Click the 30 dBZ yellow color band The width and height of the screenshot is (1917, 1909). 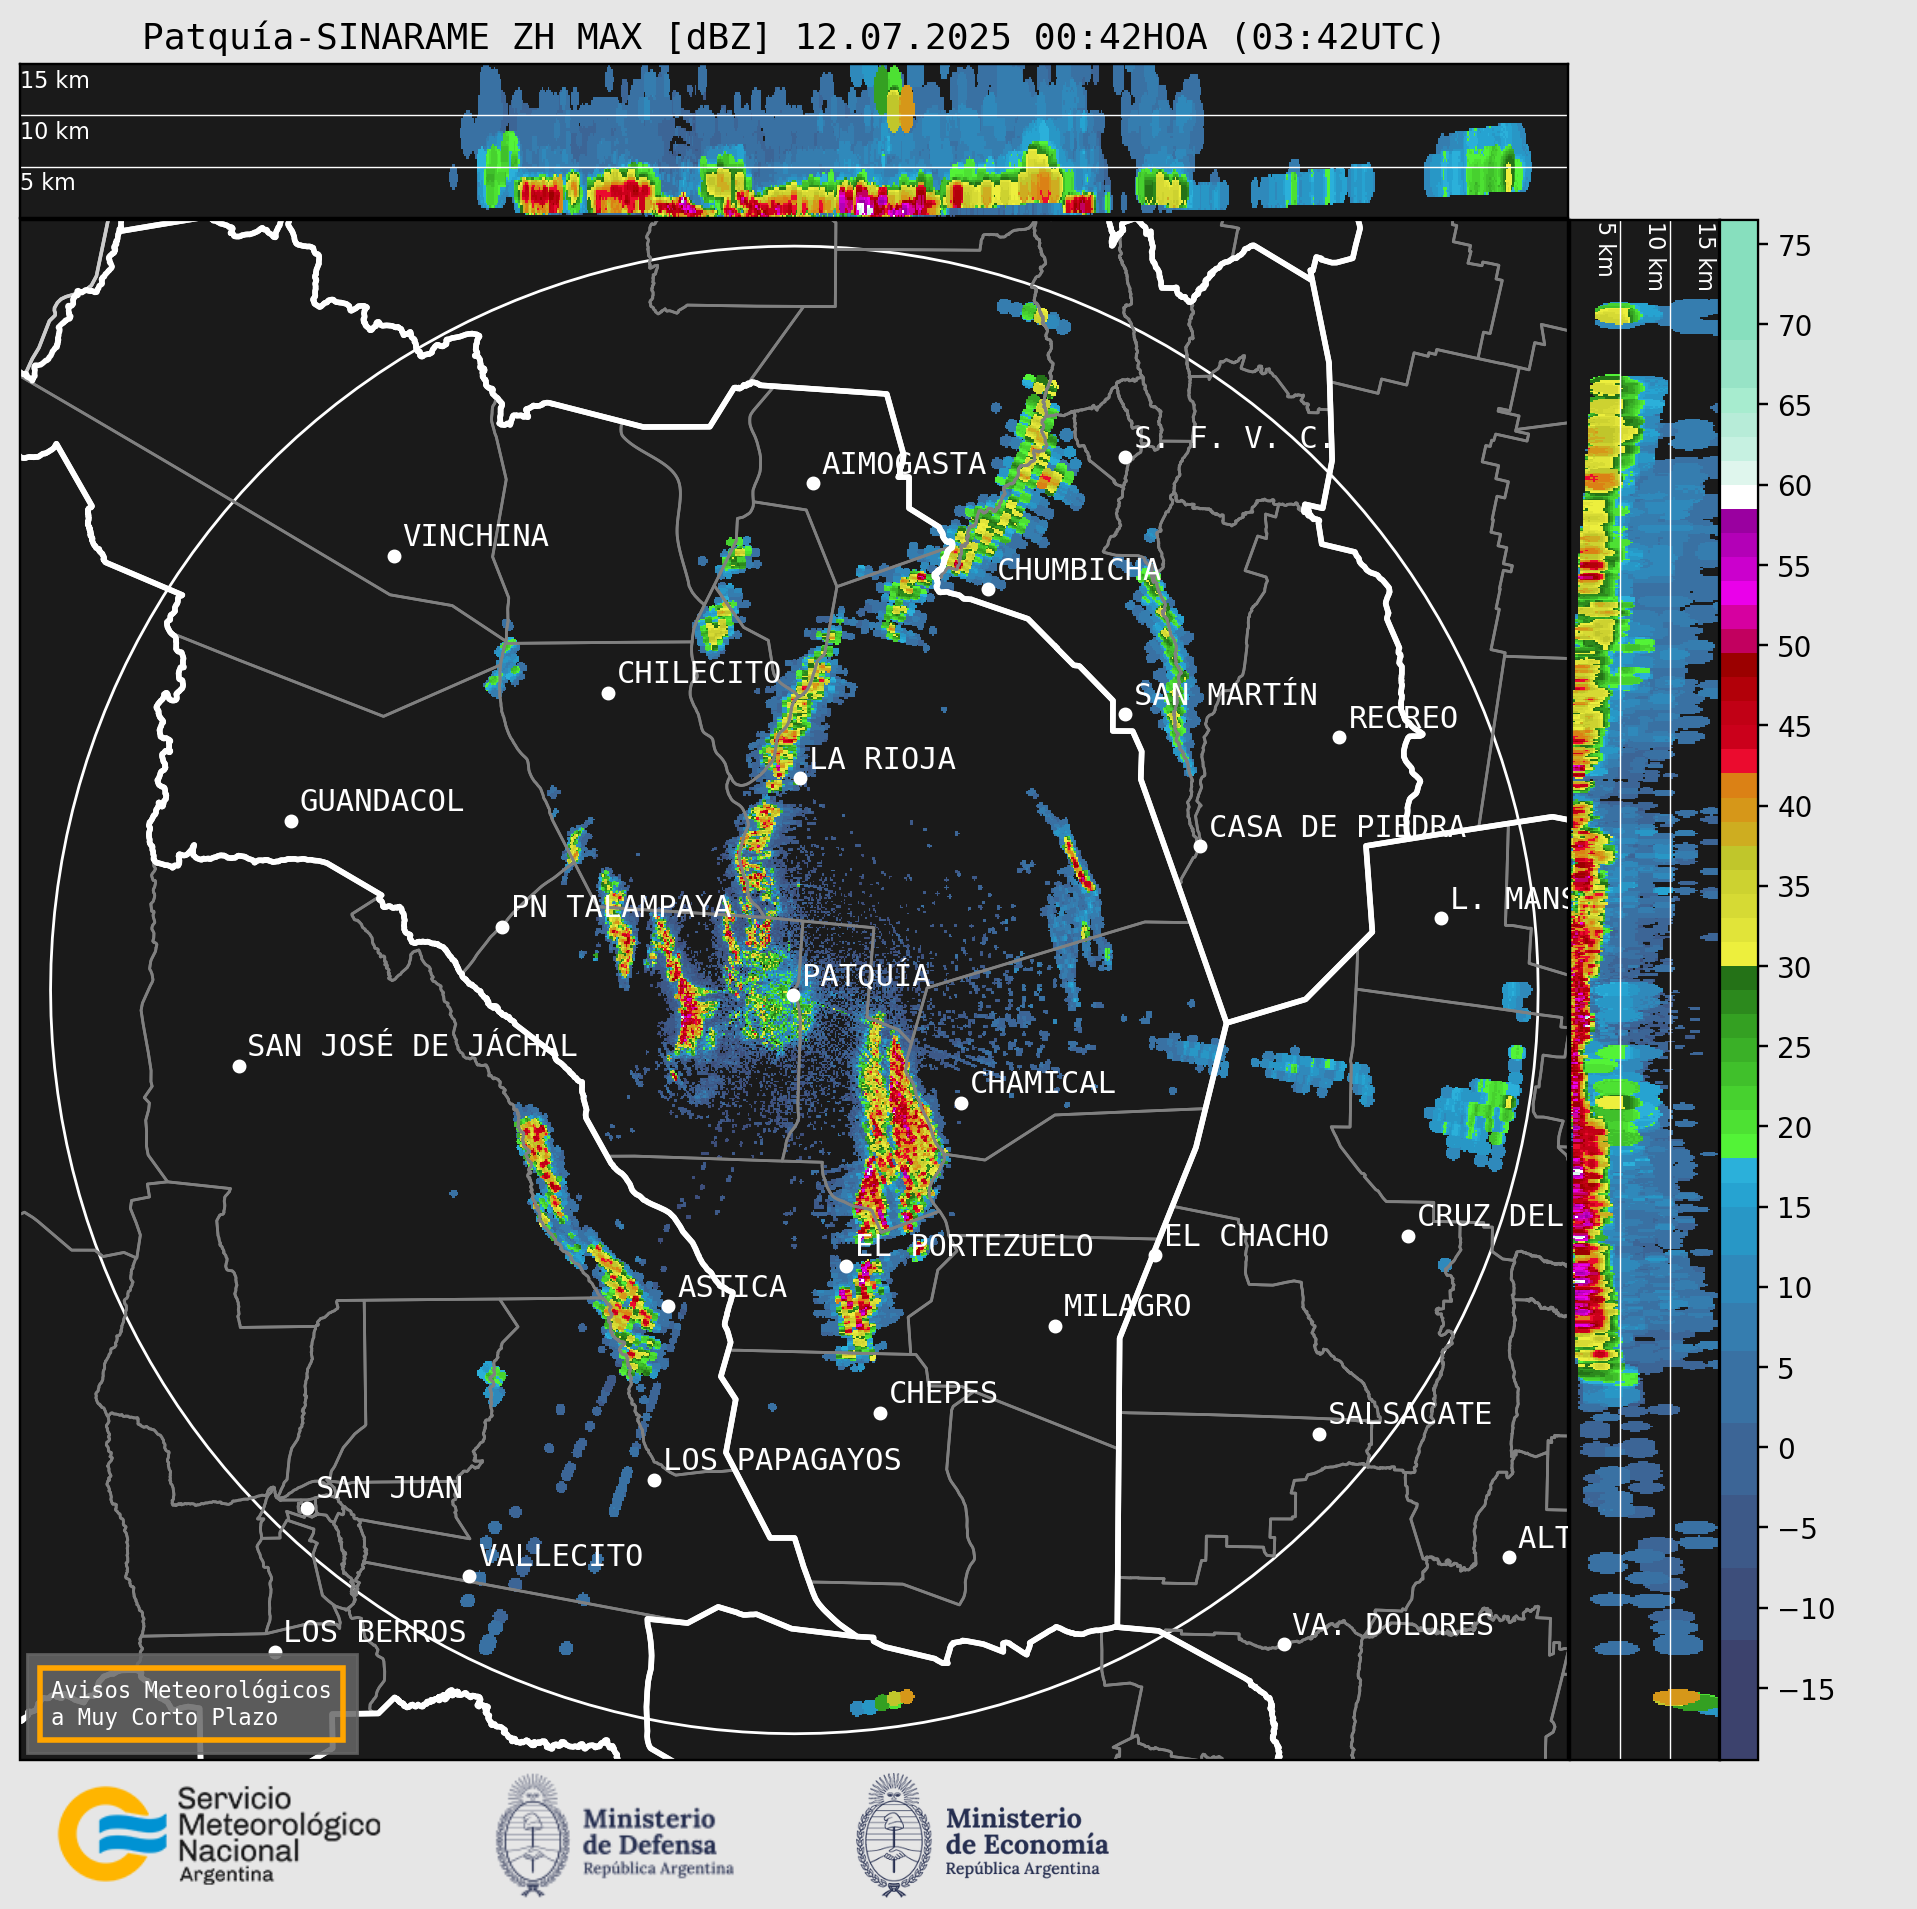(1739, 954)
